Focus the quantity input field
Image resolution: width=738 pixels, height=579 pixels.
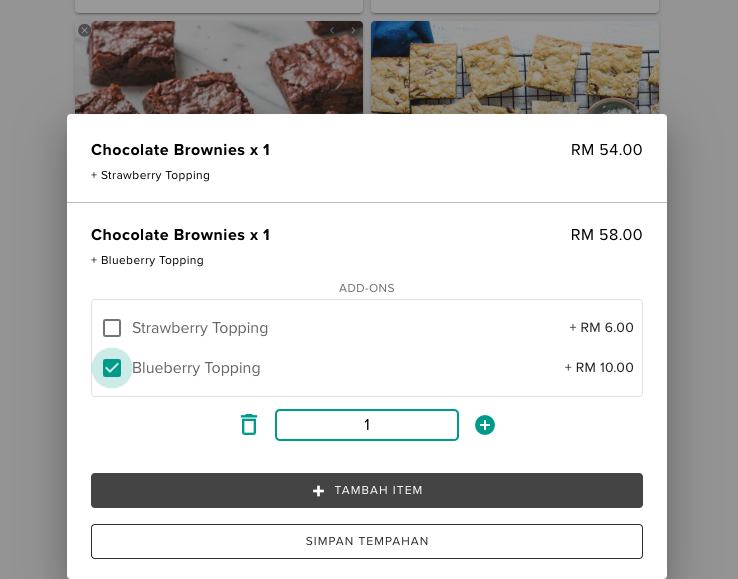366,425
